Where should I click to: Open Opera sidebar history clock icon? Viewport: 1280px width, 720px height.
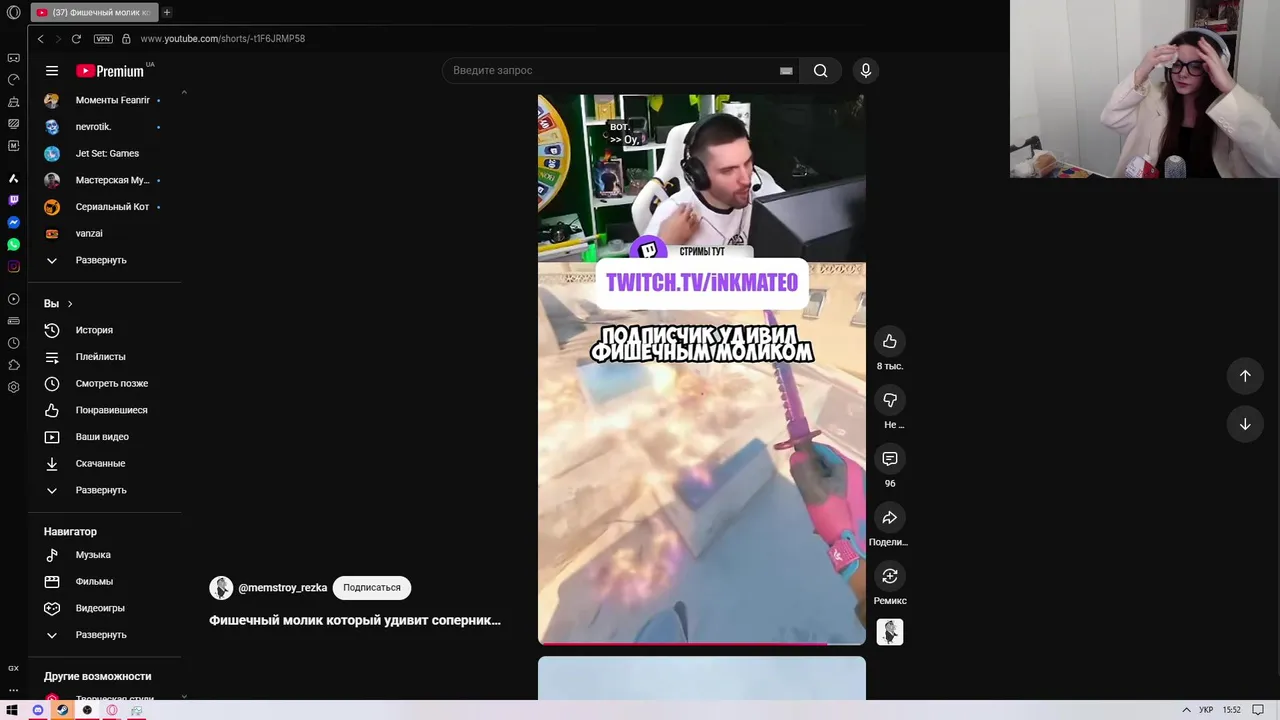point(13,343)
